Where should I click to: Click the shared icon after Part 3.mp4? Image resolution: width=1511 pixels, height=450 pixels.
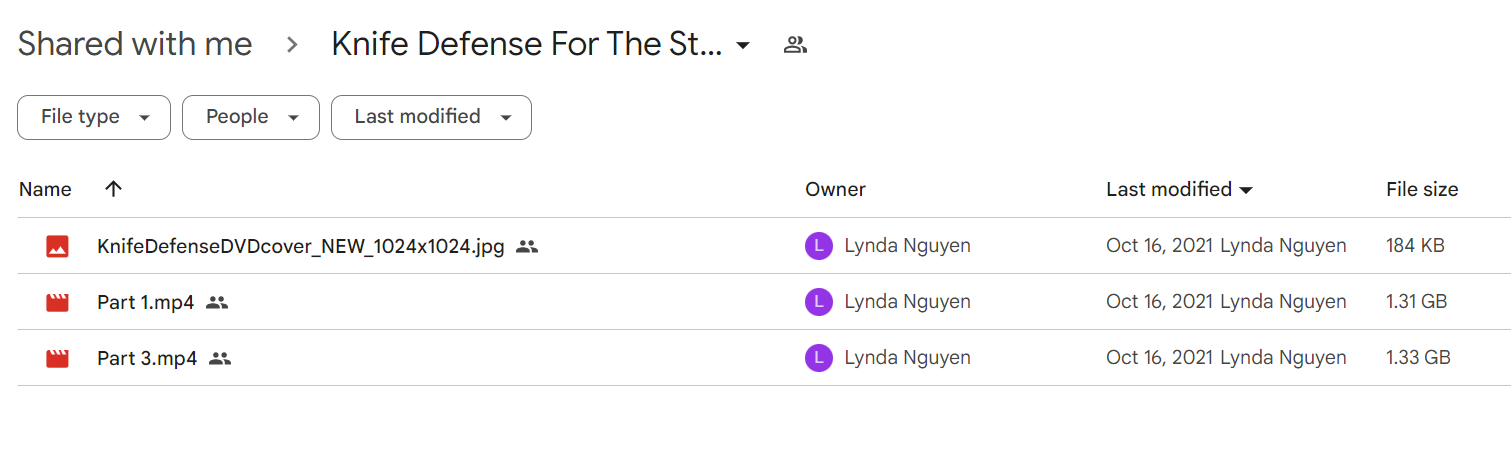click(x=220, y=358)
